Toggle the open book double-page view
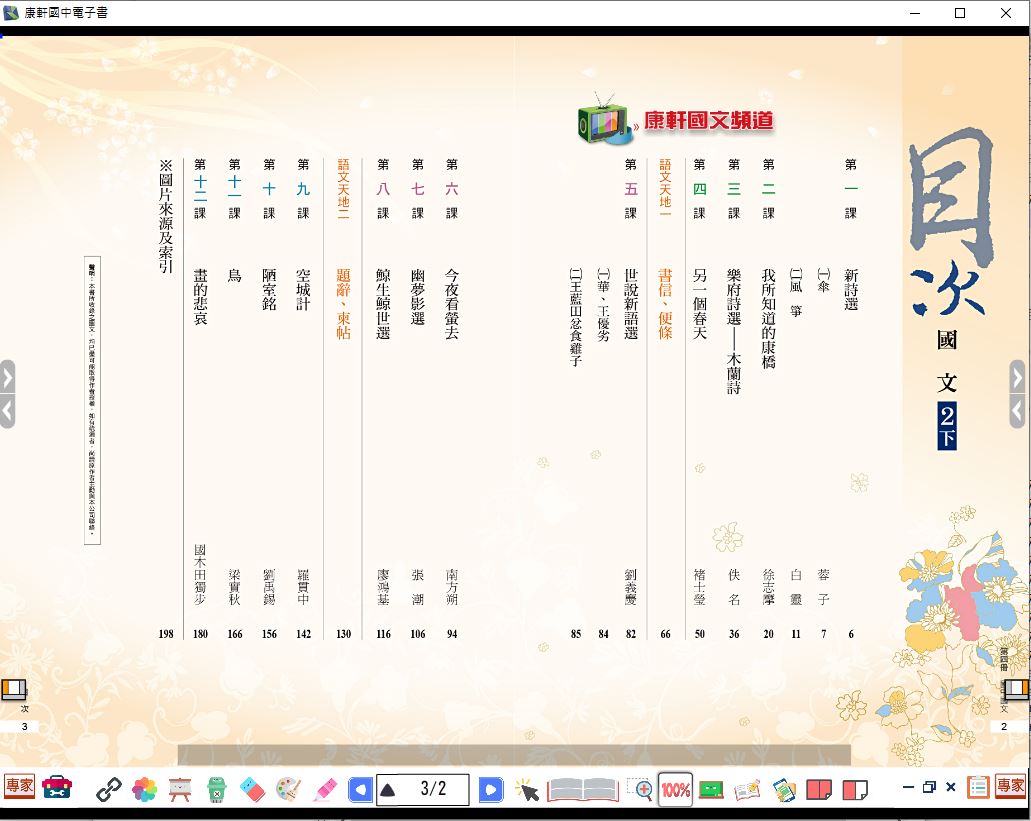Screen dimensions: 1031x821 583,790
